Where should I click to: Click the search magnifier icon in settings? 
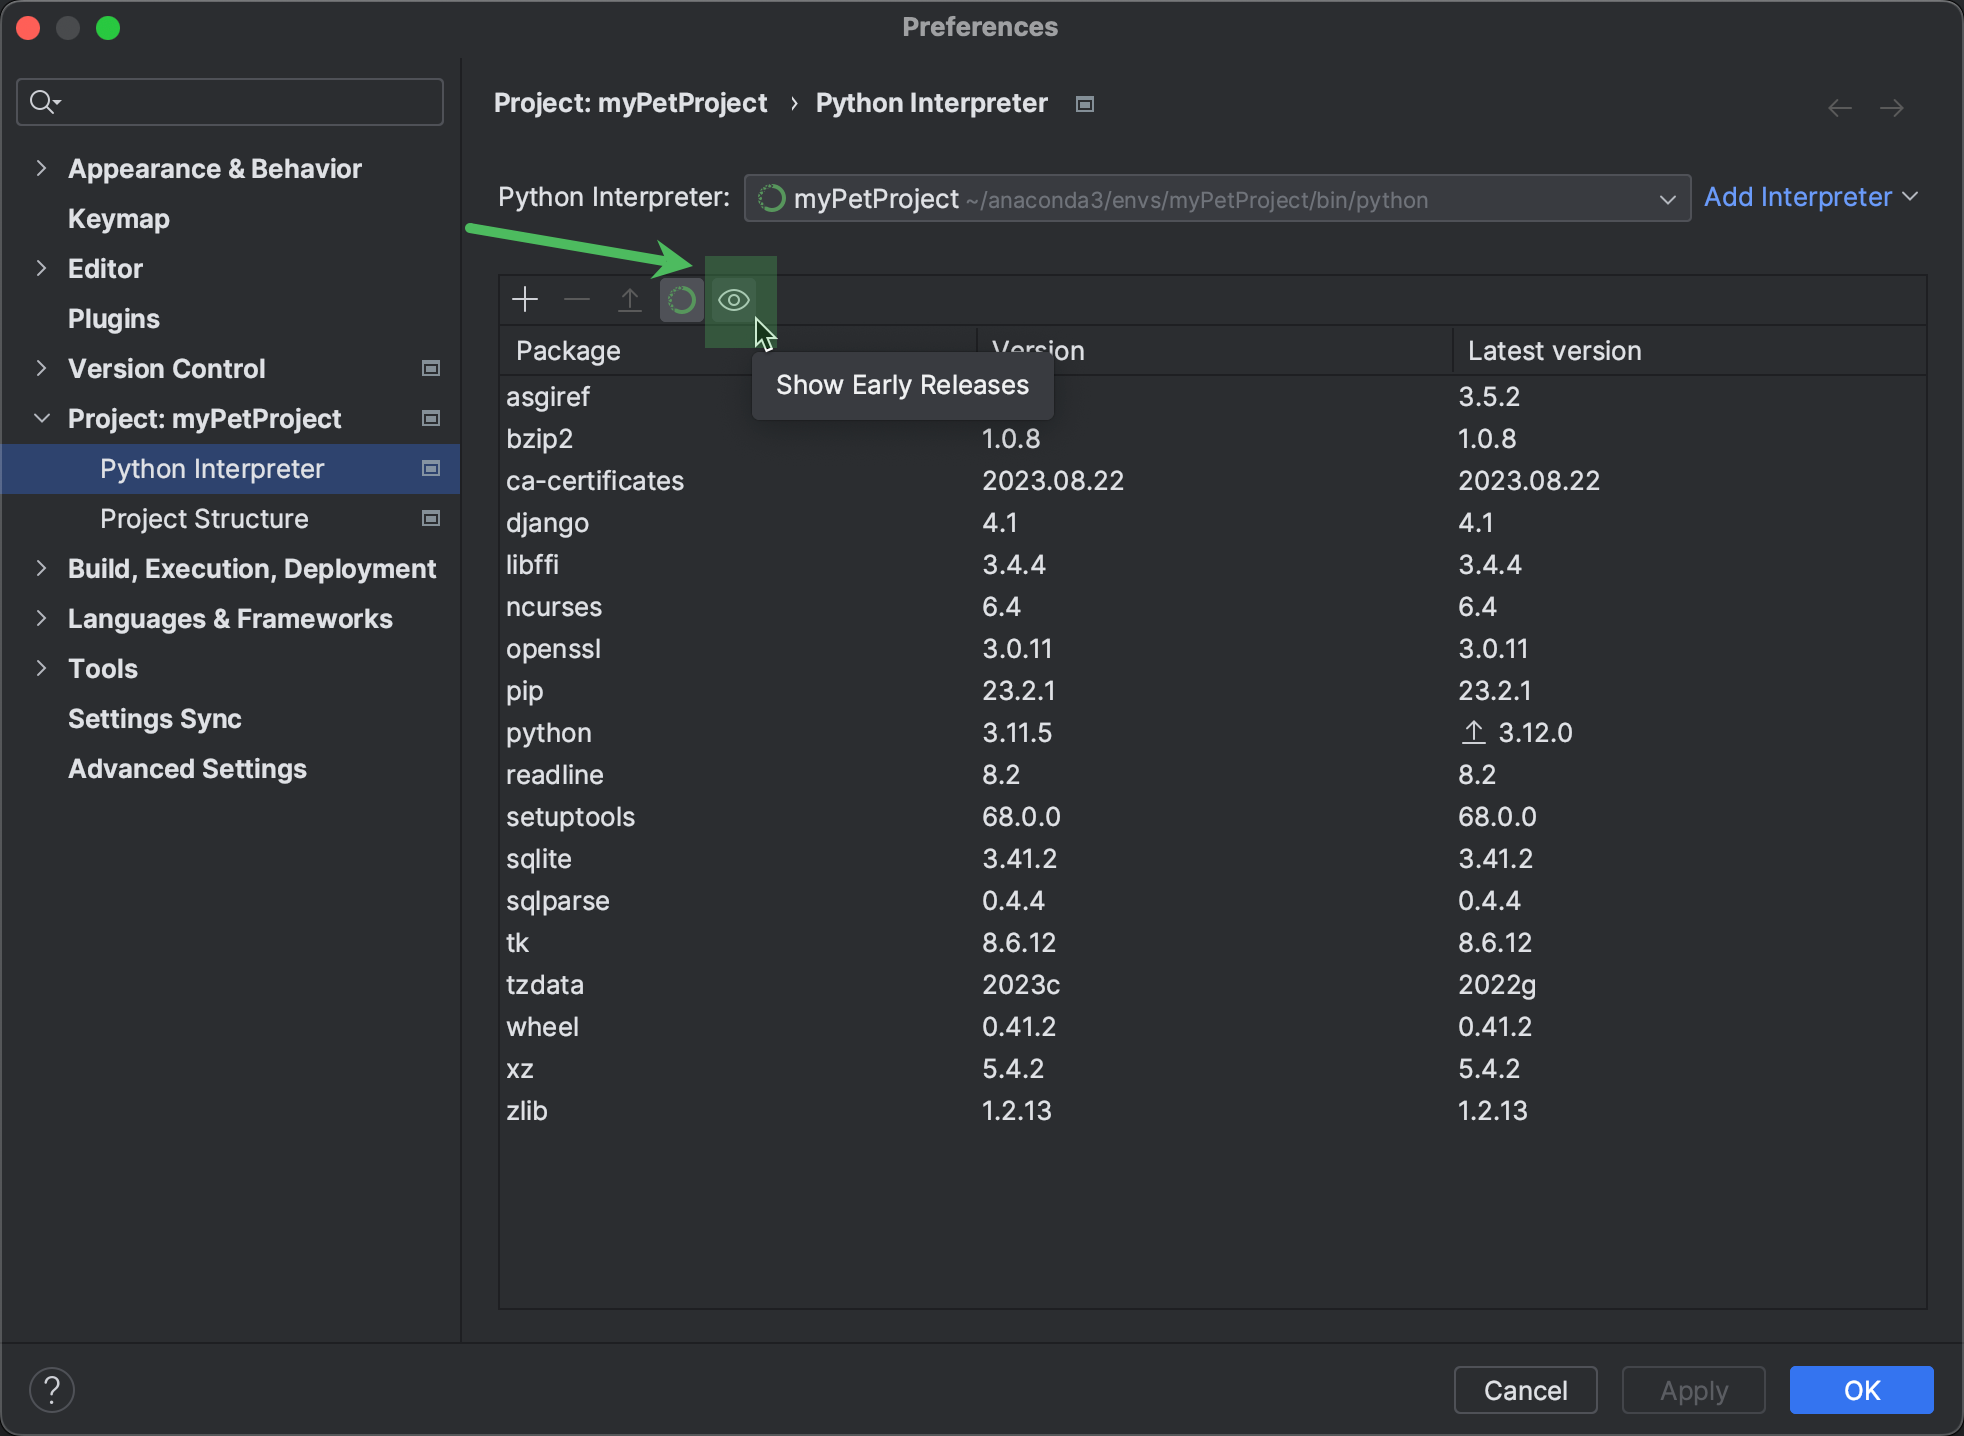tap(44, 101)
